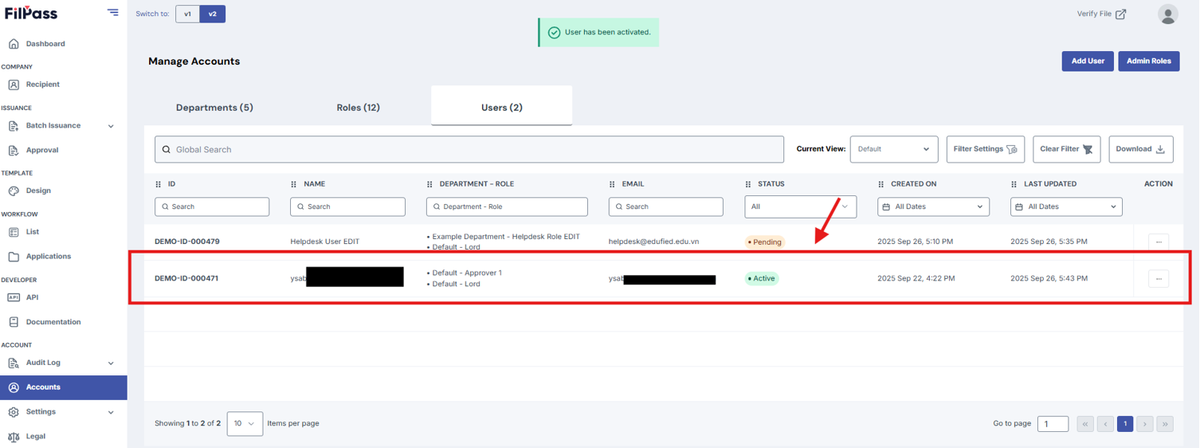Open Admin Roles
This screenshot has width=1200, height=448.
pos(1148,61)
